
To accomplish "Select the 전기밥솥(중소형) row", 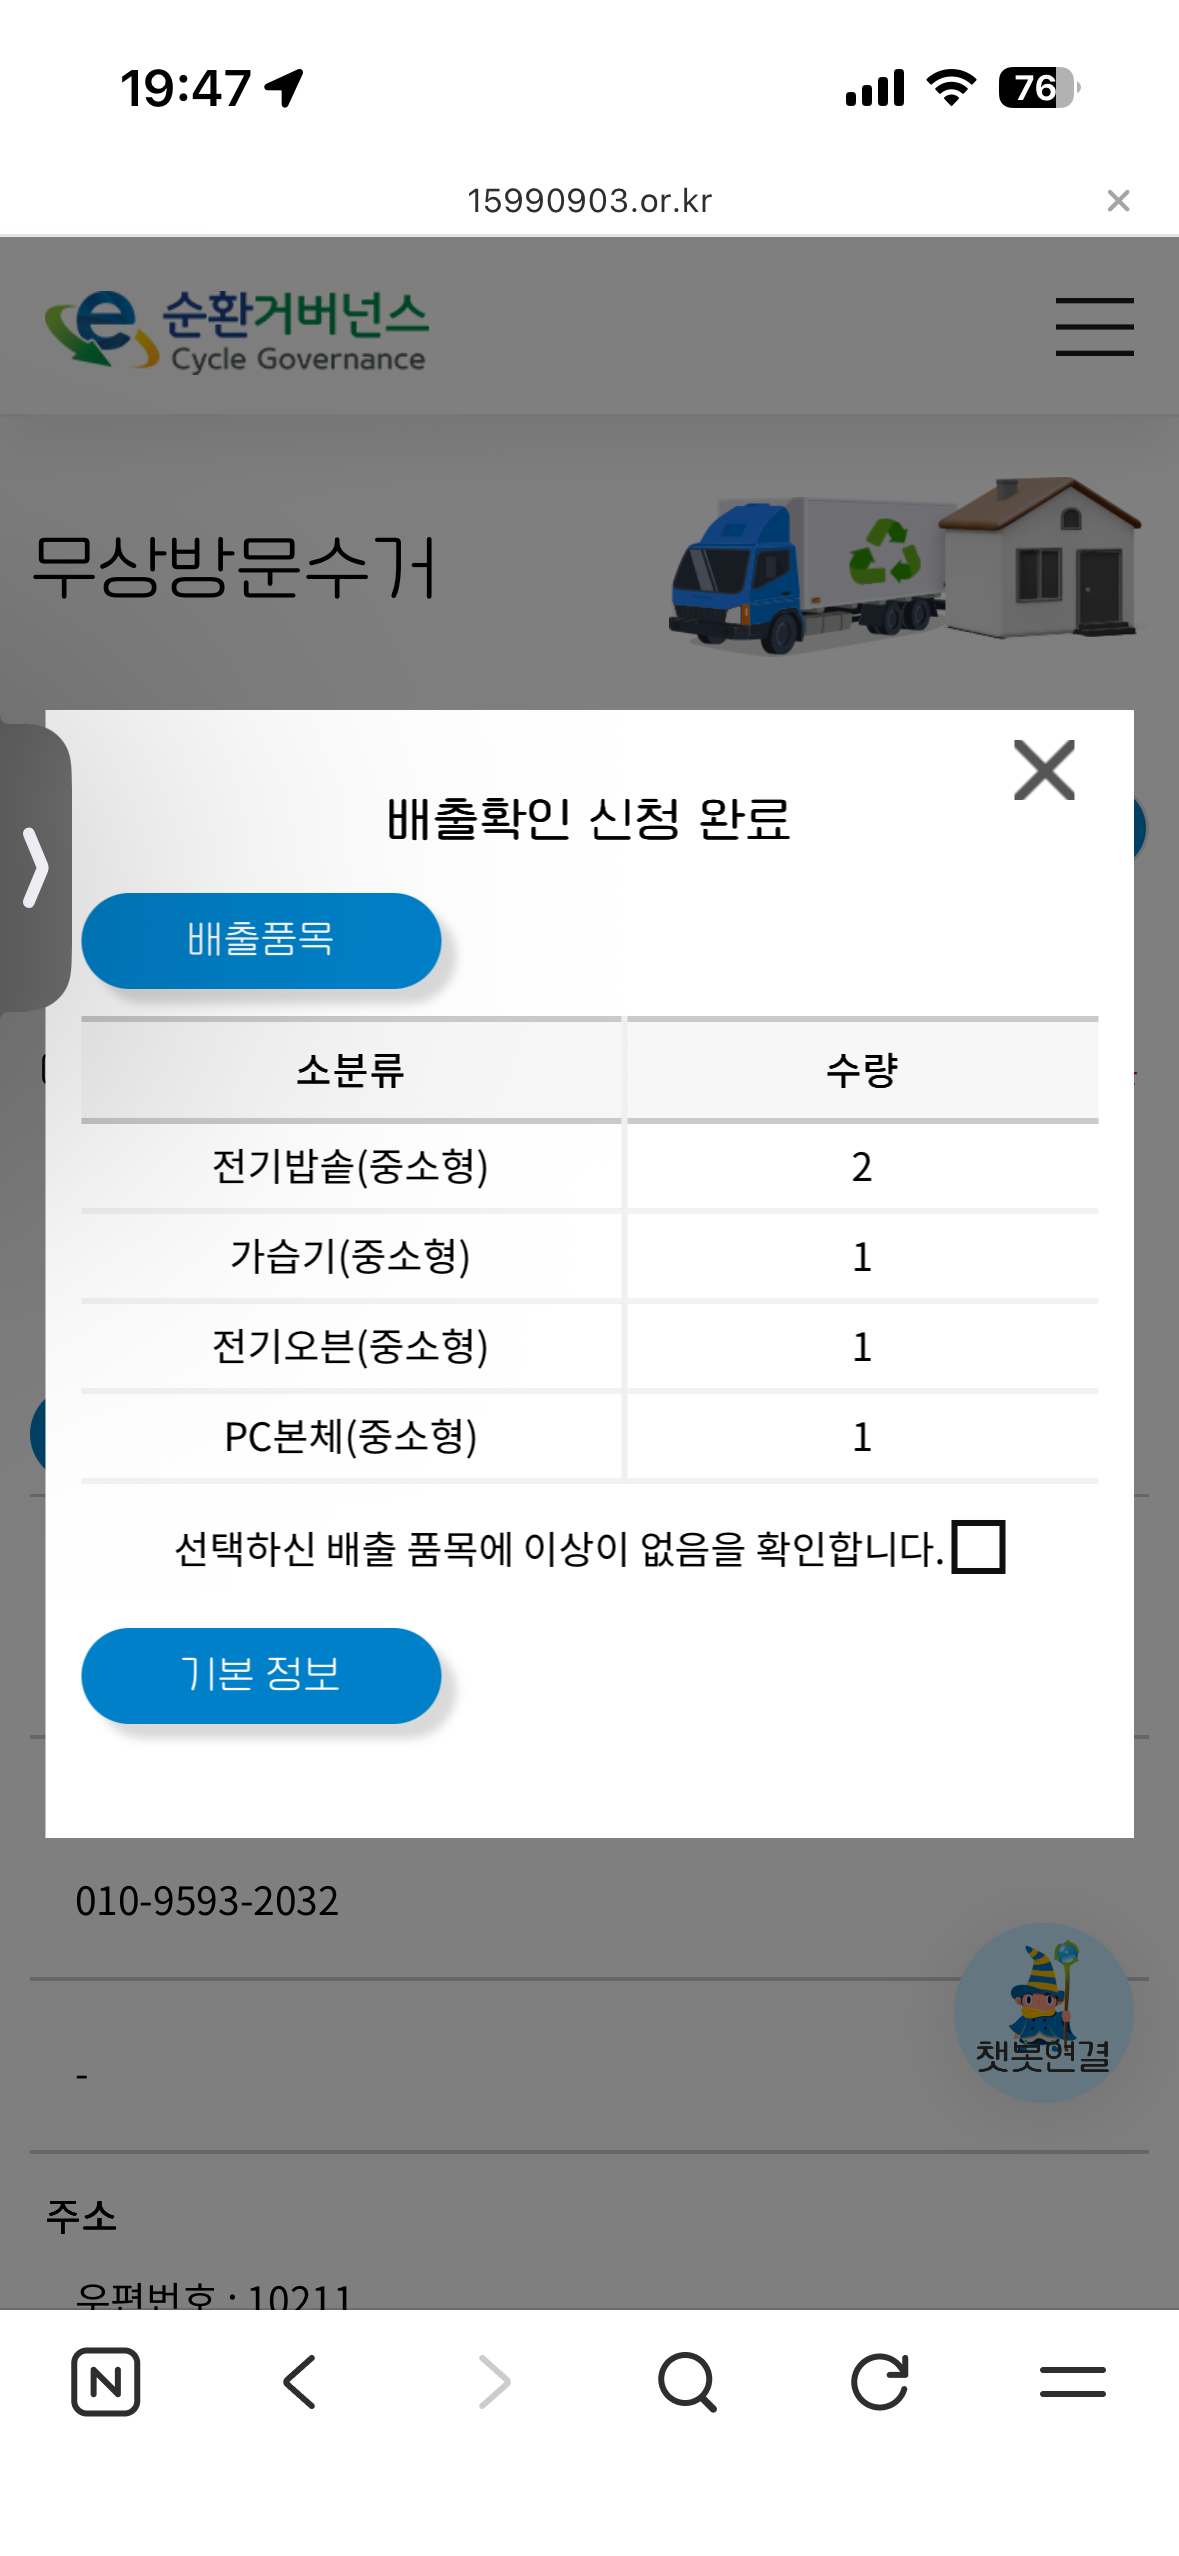I will click(x=350, y=1166).
